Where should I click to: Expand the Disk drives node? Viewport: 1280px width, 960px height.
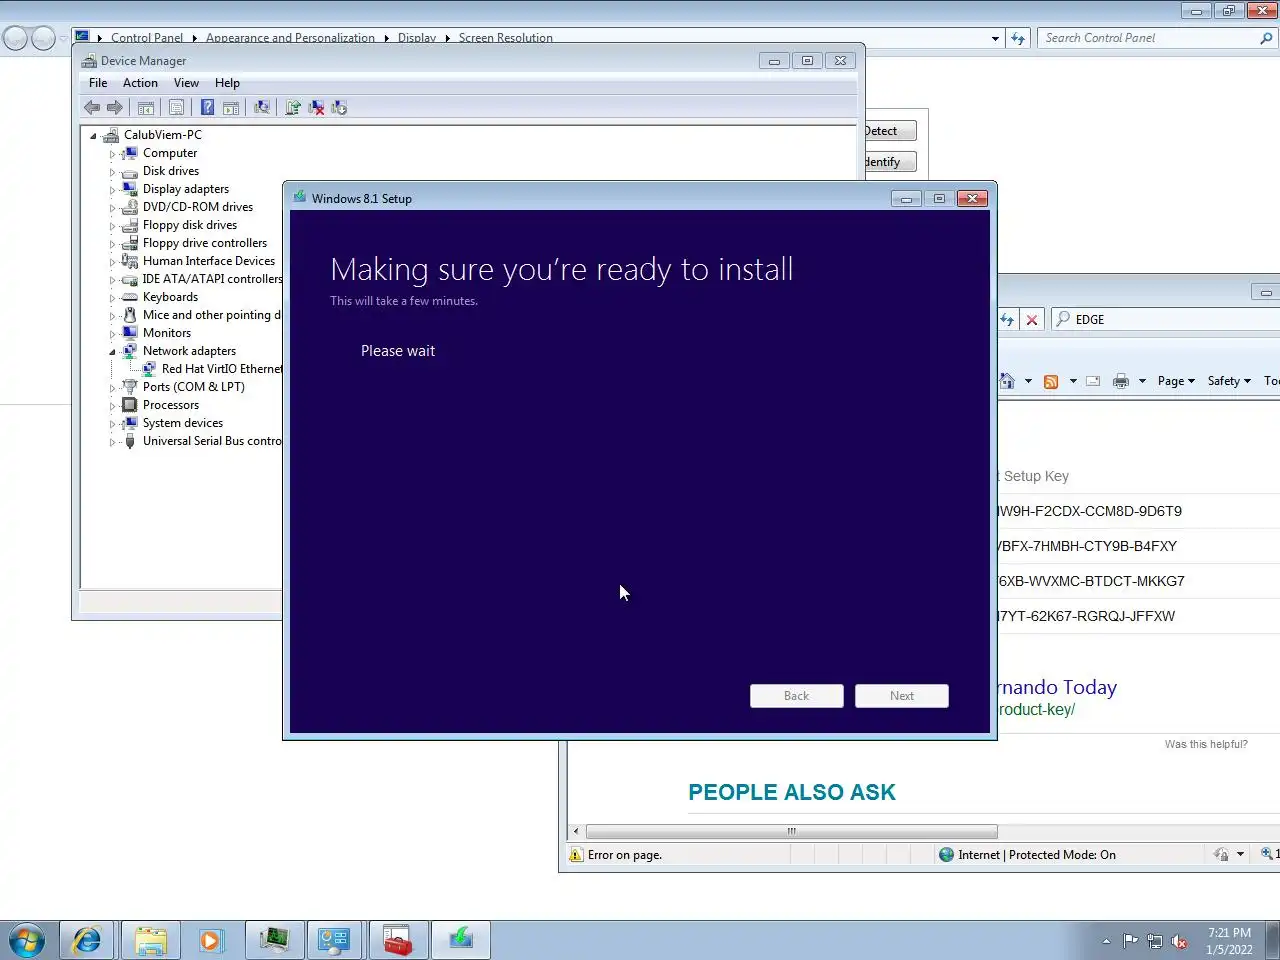112,172
